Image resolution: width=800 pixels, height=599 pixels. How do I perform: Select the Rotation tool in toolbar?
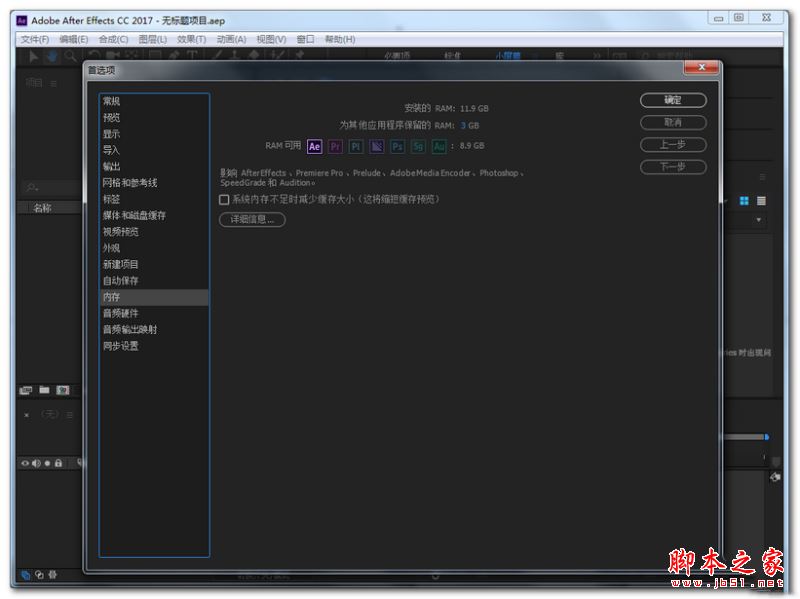pos(94,56)
